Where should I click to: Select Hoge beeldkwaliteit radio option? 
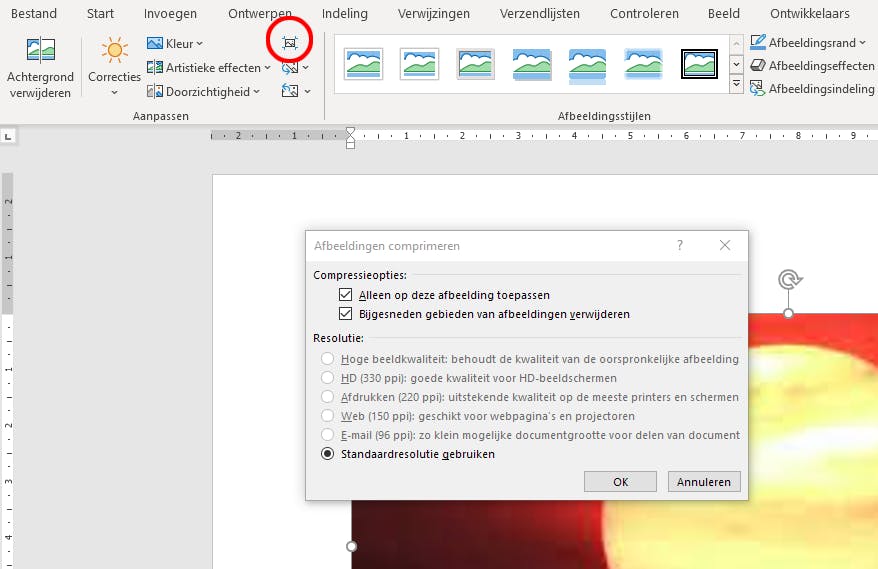(328, 359)
